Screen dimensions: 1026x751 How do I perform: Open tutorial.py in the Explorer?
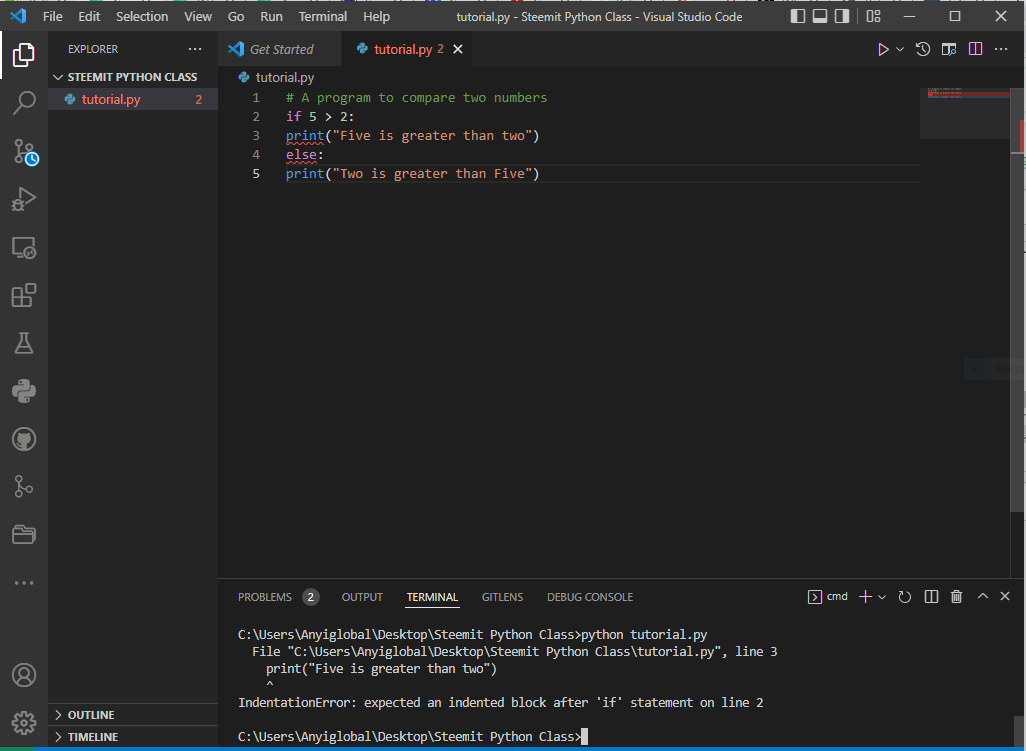[x=111, y=99]
